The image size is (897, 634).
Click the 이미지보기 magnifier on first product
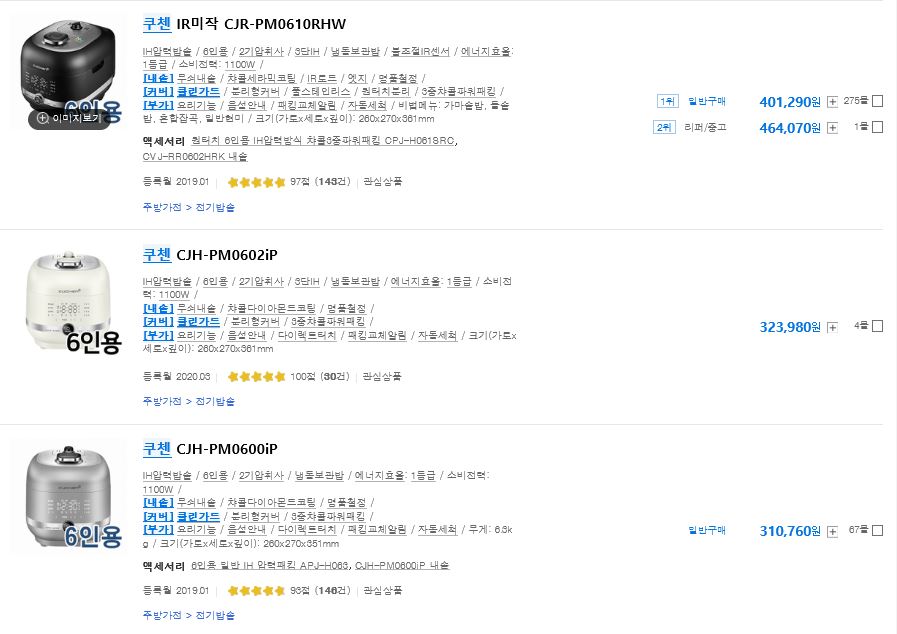[x=69, y=118]
